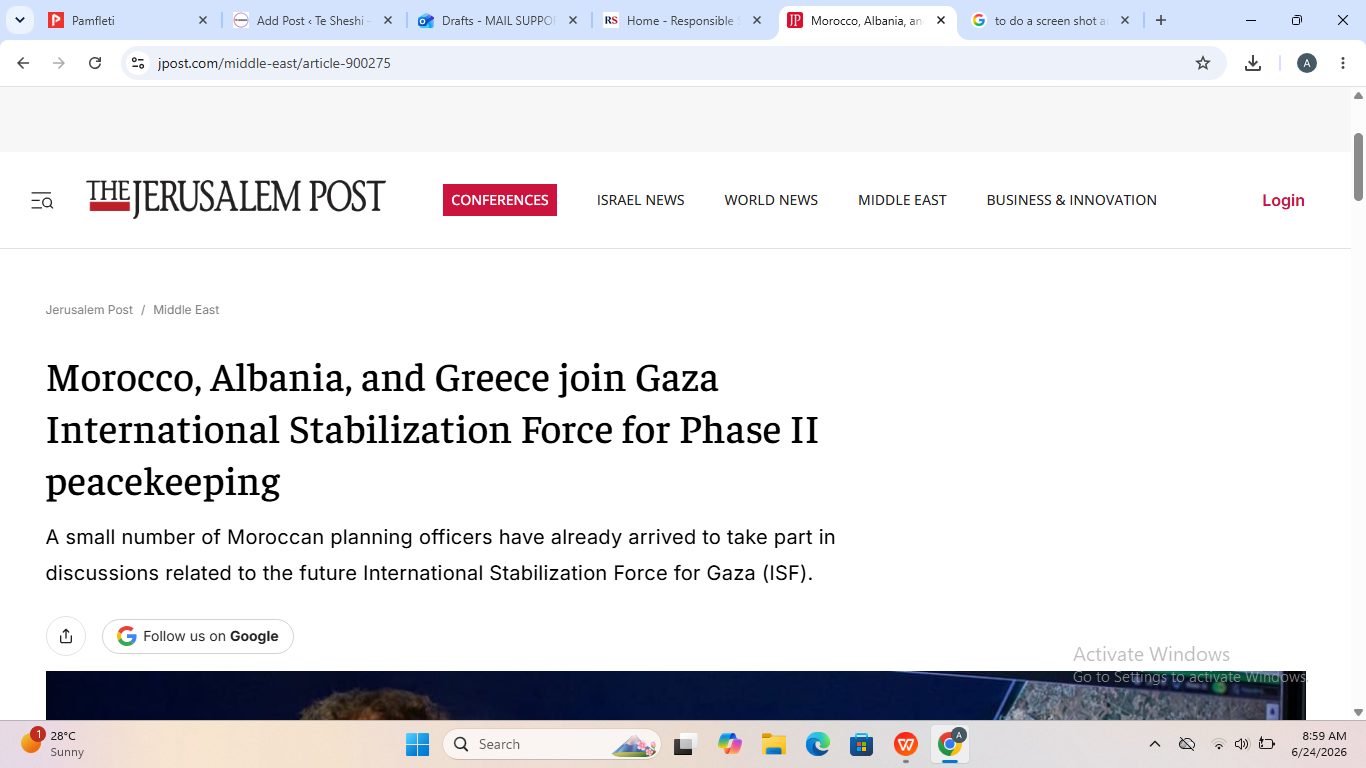The image size is (1366, 768).
Task: Click the page vertical scrollbar thumb
Action: [x=1358, y=165]
